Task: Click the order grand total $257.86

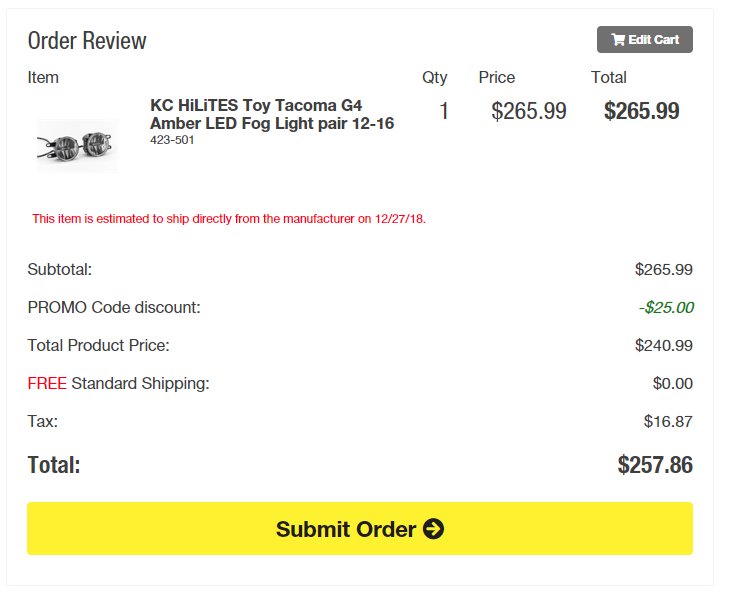Action: coord(655,465)
